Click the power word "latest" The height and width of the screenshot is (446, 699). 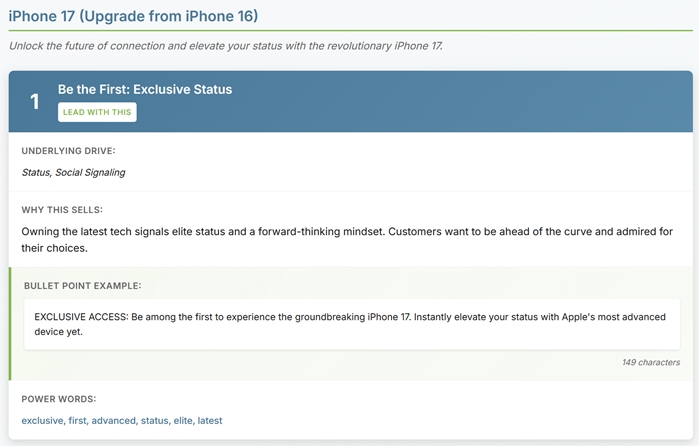210,421
